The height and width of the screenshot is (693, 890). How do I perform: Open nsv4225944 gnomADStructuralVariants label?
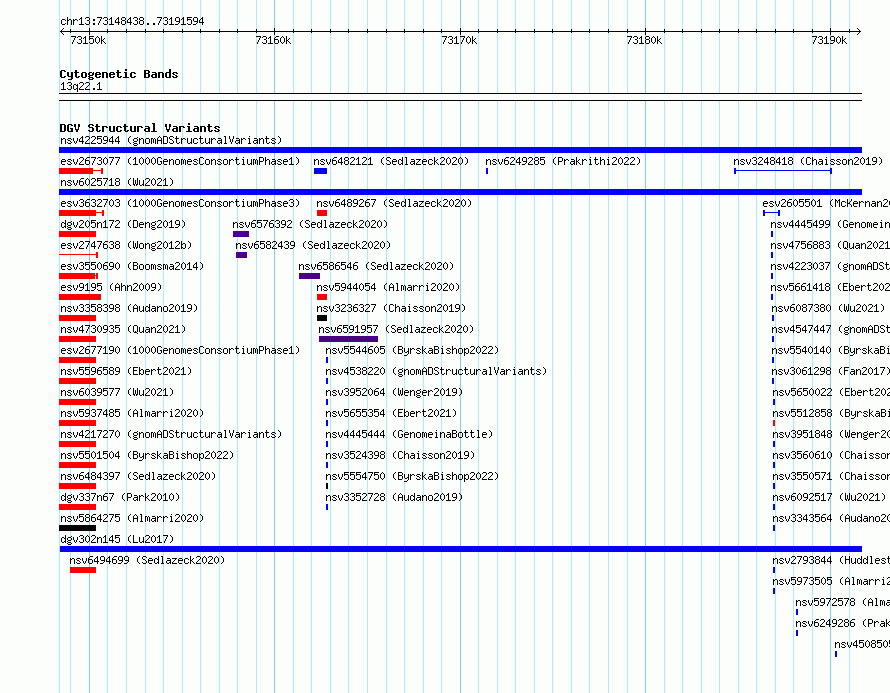coord(171,140)
